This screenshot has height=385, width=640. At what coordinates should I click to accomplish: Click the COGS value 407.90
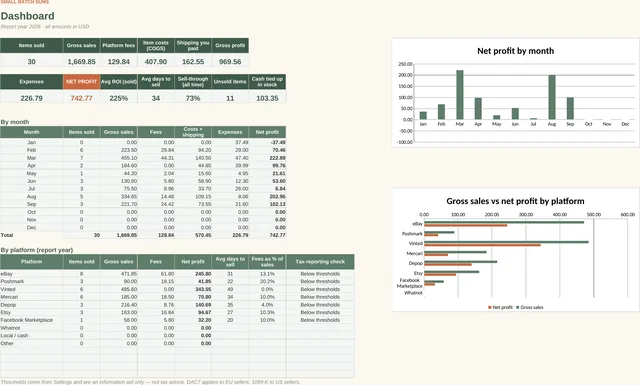[x=156, y=62]
